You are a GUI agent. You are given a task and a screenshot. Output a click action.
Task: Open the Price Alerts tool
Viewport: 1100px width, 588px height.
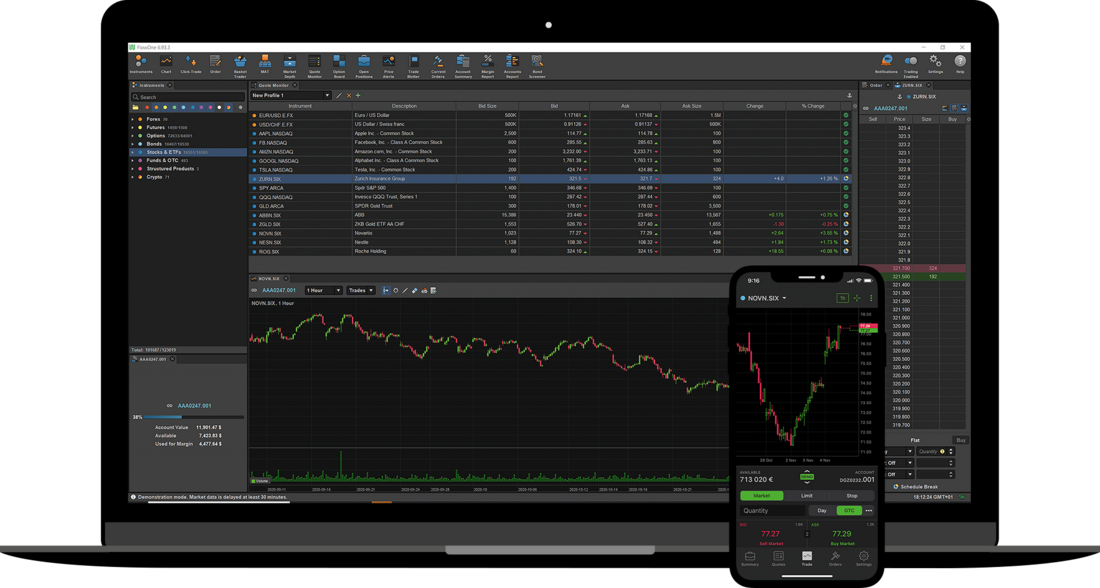click(x=389, y=66)
